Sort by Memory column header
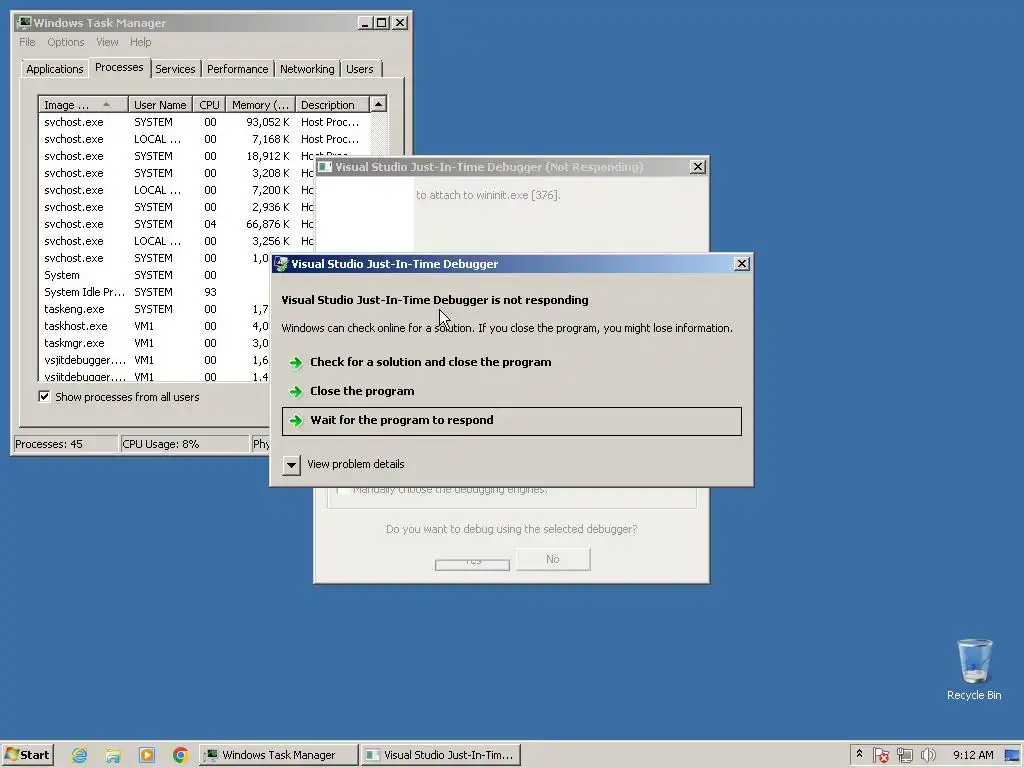1024x768 pixels. tap(261, 104)
